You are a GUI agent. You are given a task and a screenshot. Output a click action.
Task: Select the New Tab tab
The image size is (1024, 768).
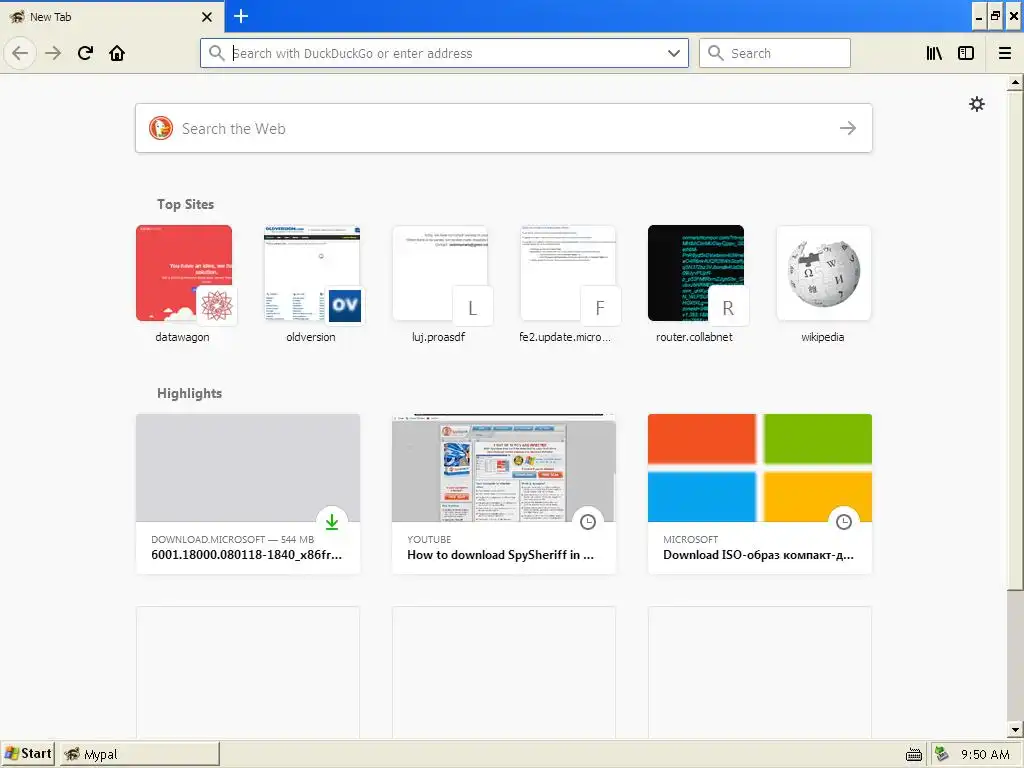pos(110,17)
